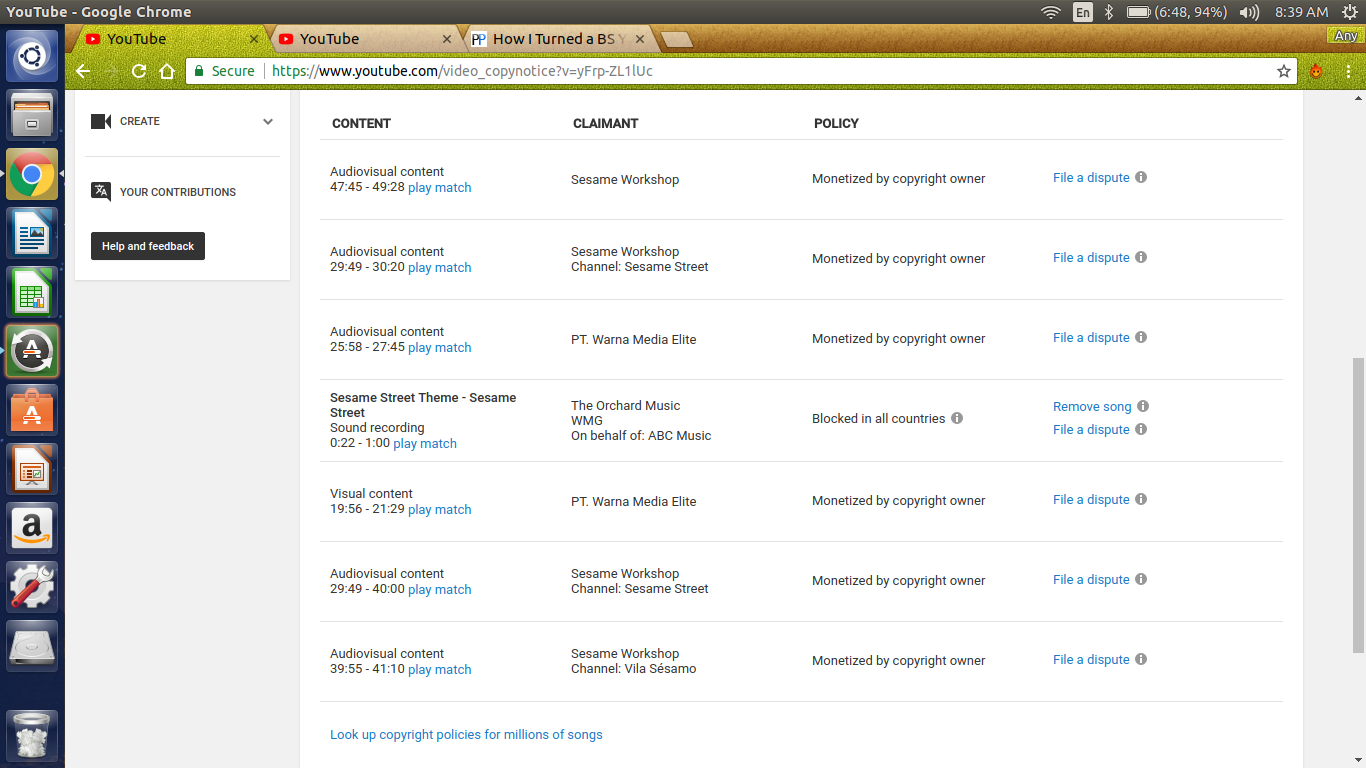The width and height of the screenshot is (1366, 768).
Task: Click info icon next to Blocked in all countries
Action: point(957,418)
